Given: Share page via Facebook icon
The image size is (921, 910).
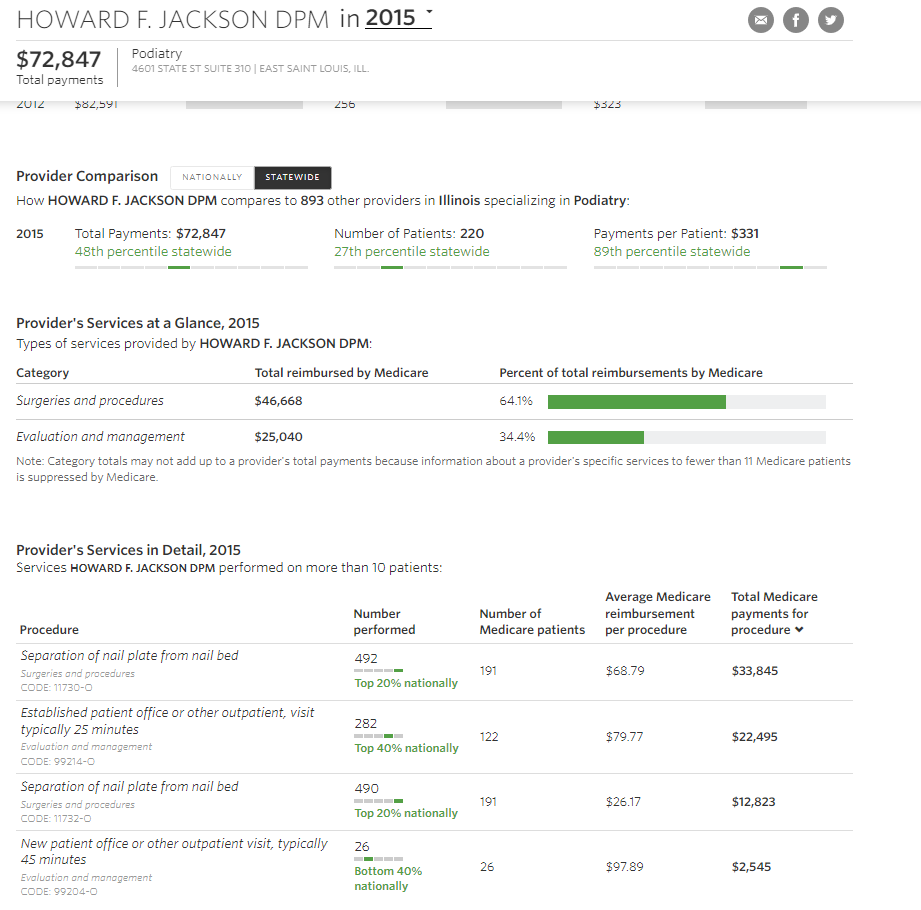Looking at the screenshot, I should [796, 20].
